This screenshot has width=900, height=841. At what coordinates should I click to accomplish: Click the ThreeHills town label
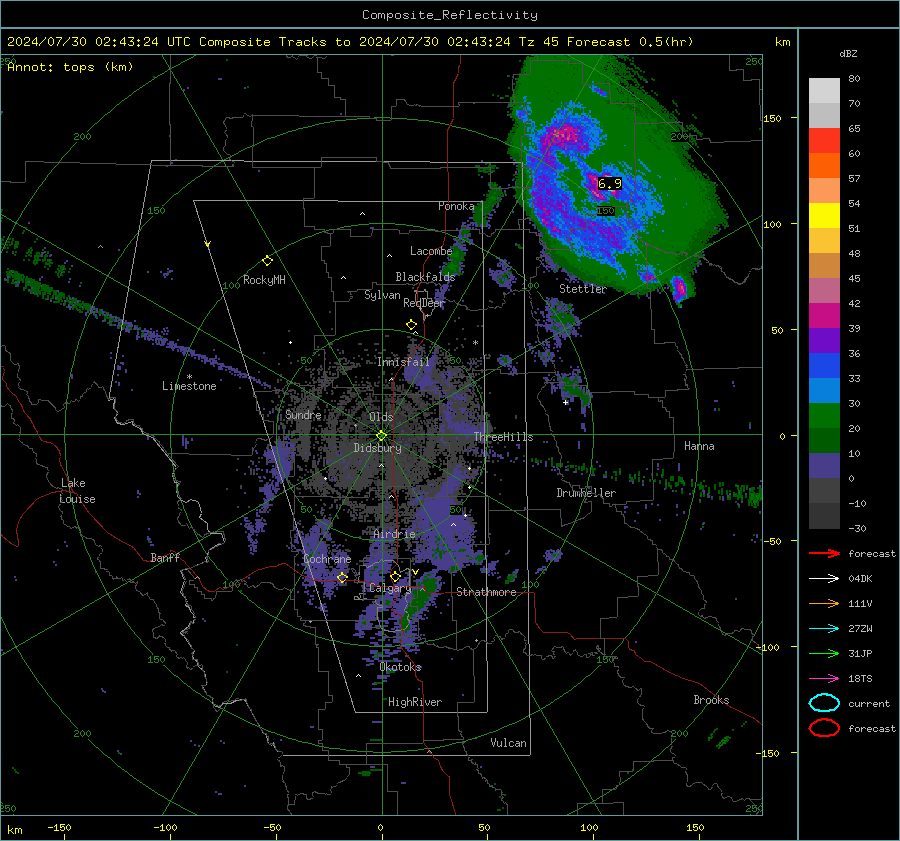coord(503,437)
